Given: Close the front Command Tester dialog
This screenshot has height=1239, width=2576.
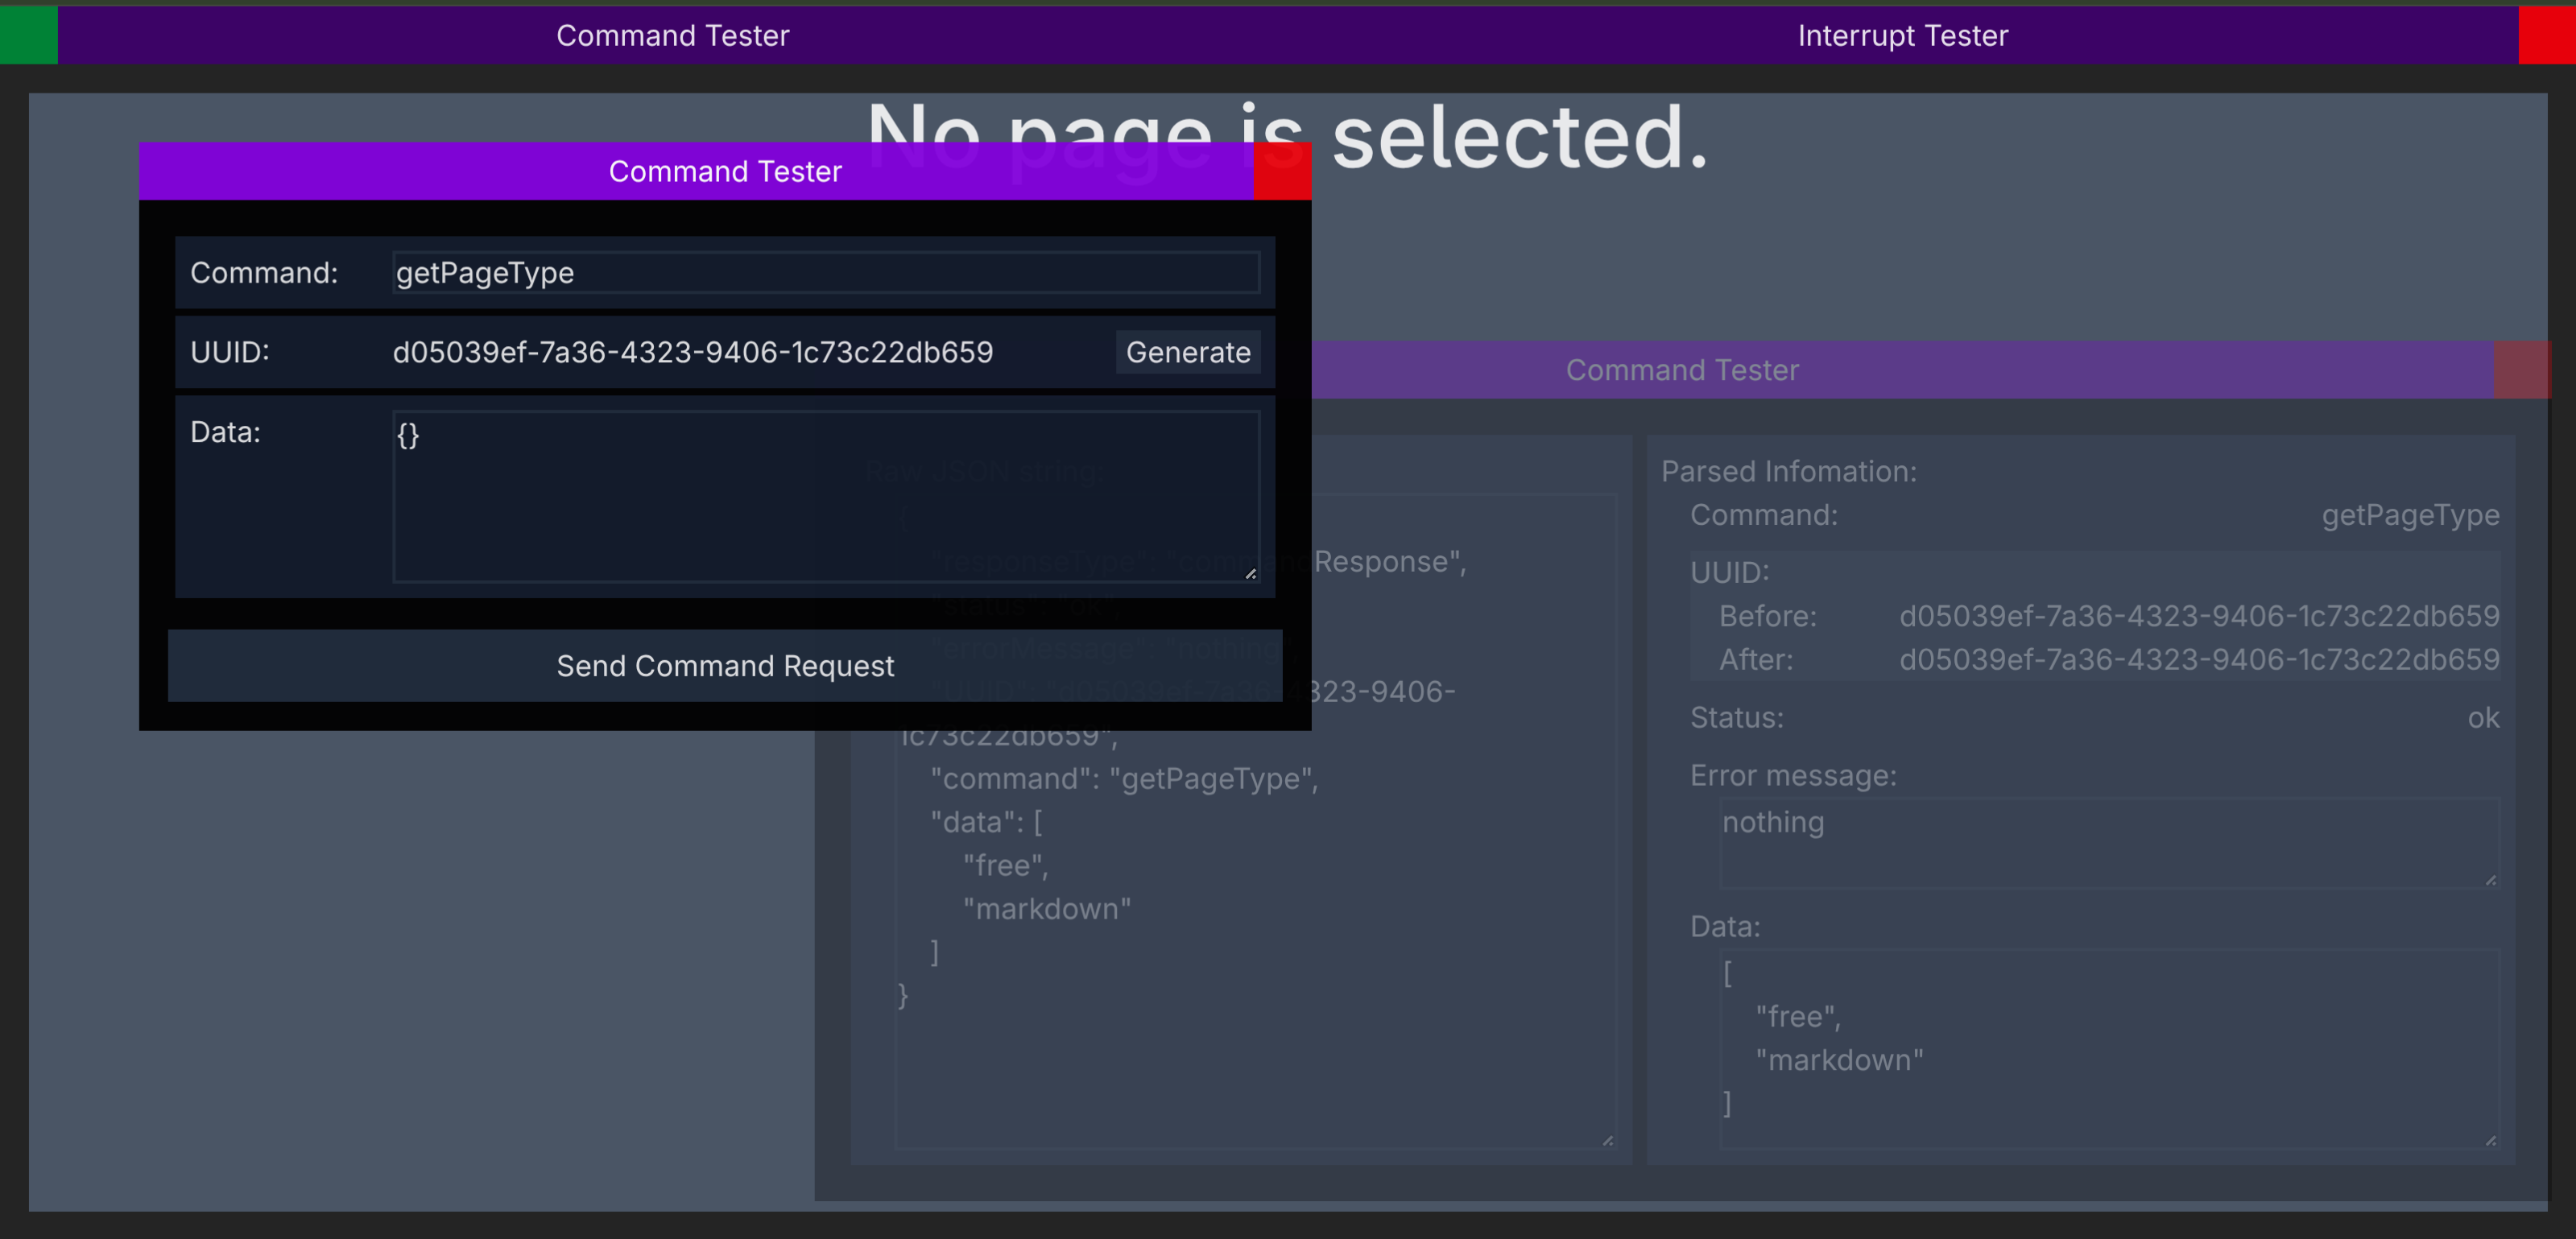Looking at the screenshot, I should click(x=1282, y=171).
